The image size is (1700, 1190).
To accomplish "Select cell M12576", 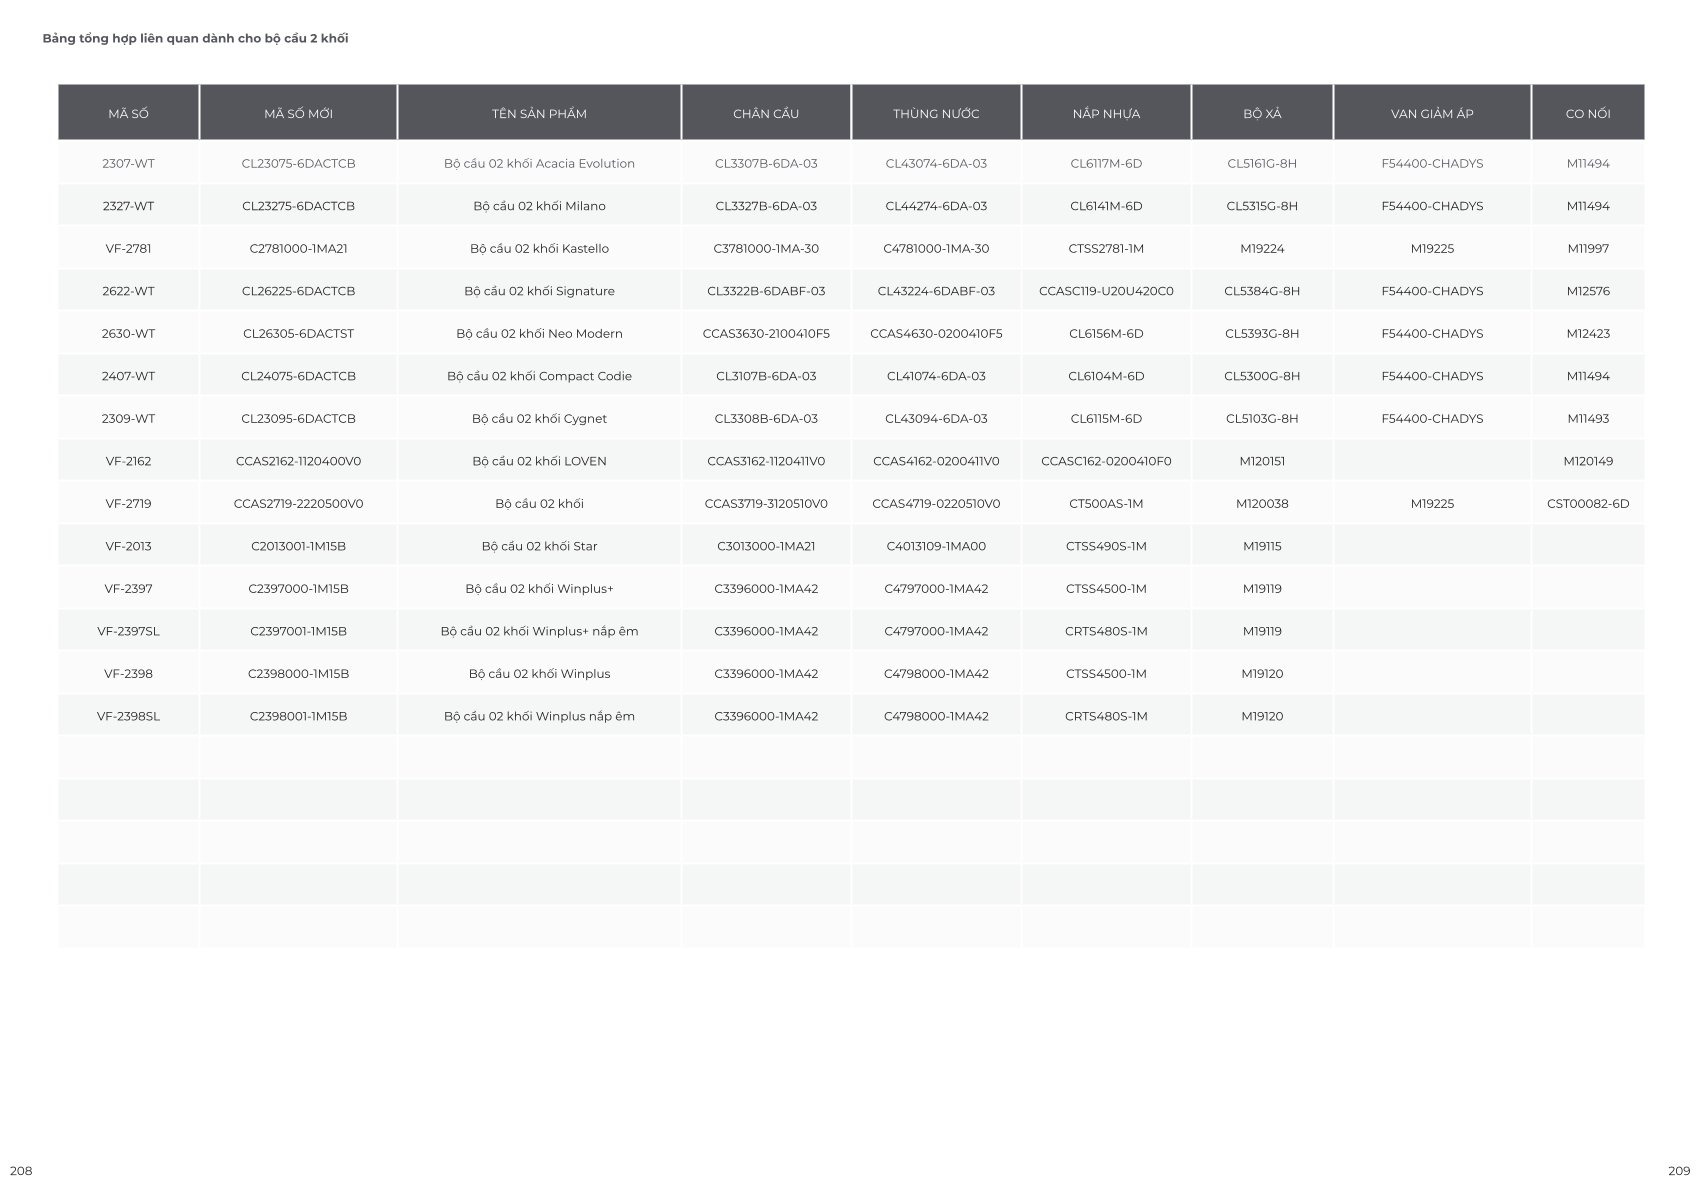I will coord(1588,291).
